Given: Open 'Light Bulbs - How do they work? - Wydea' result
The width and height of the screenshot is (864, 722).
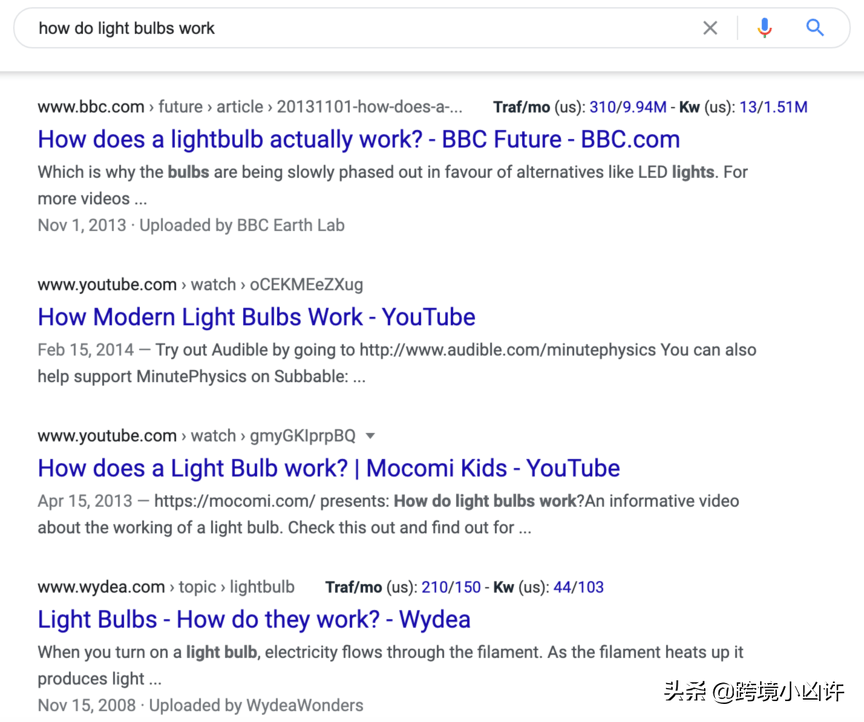Looking at the screenshot, I should coord(254,619).
